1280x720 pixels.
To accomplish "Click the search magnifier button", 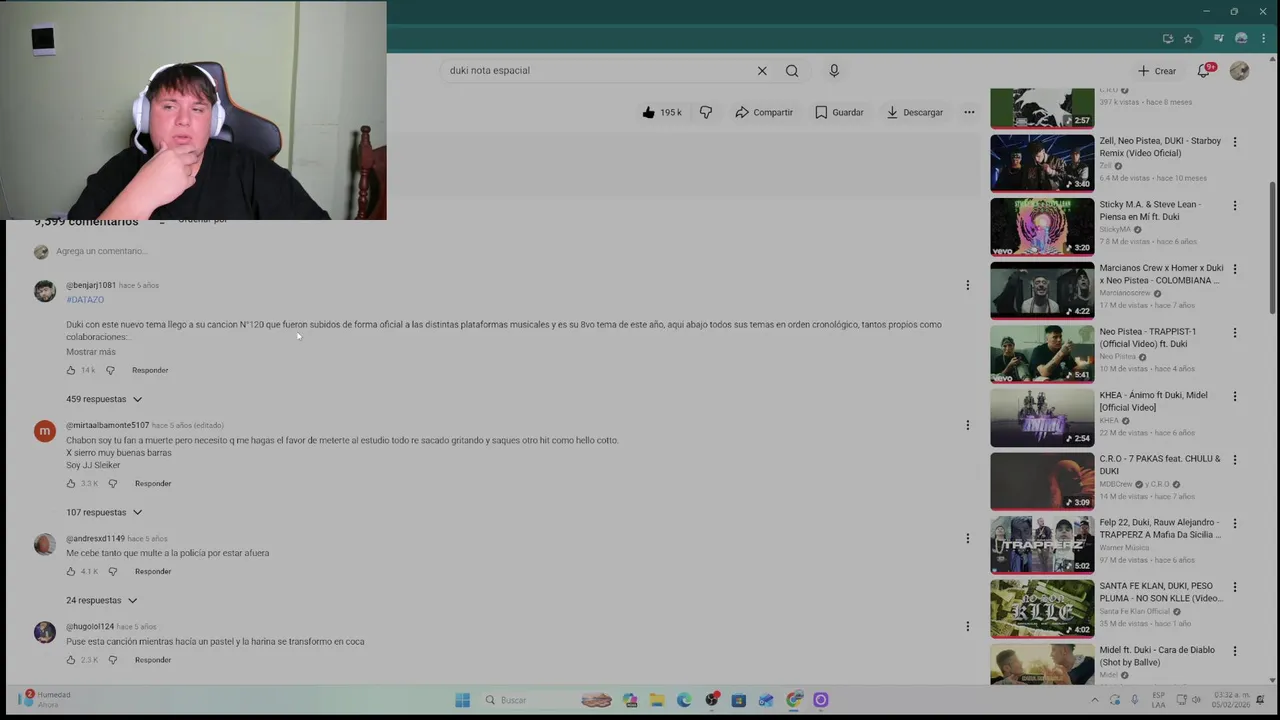I will pos(792,71).
